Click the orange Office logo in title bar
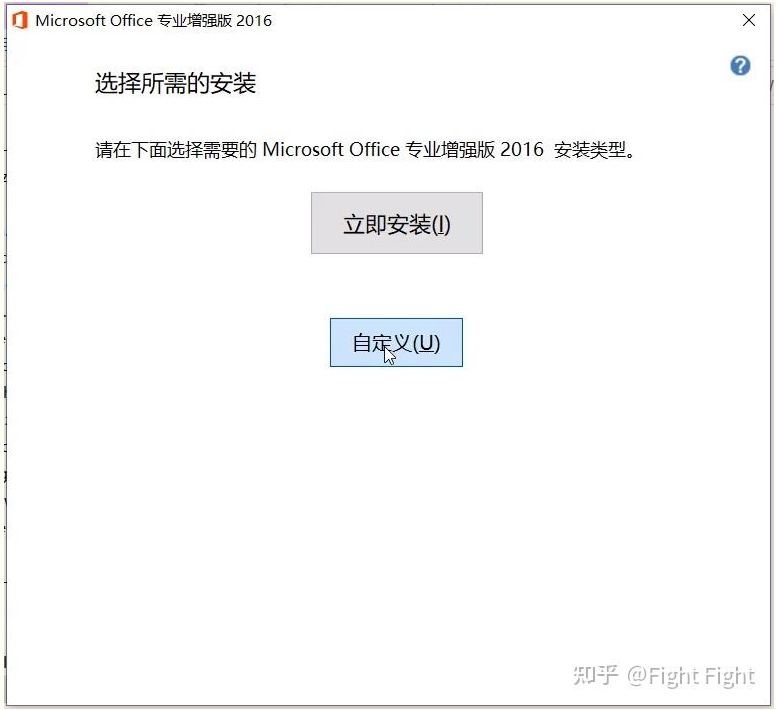The width and height of the screenshot is (776, 710). [x=20, y=21]
